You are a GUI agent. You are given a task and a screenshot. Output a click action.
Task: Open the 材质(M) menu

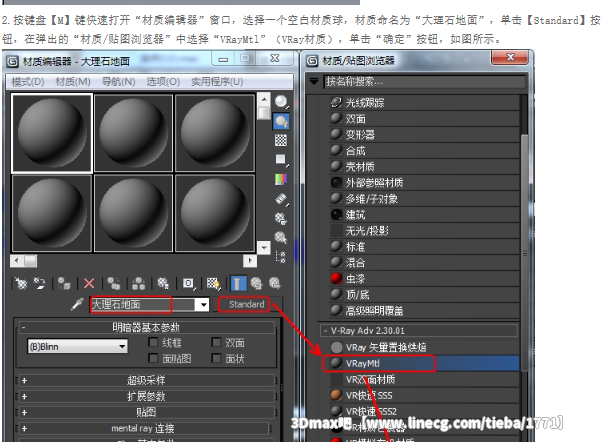pos(73,82)
